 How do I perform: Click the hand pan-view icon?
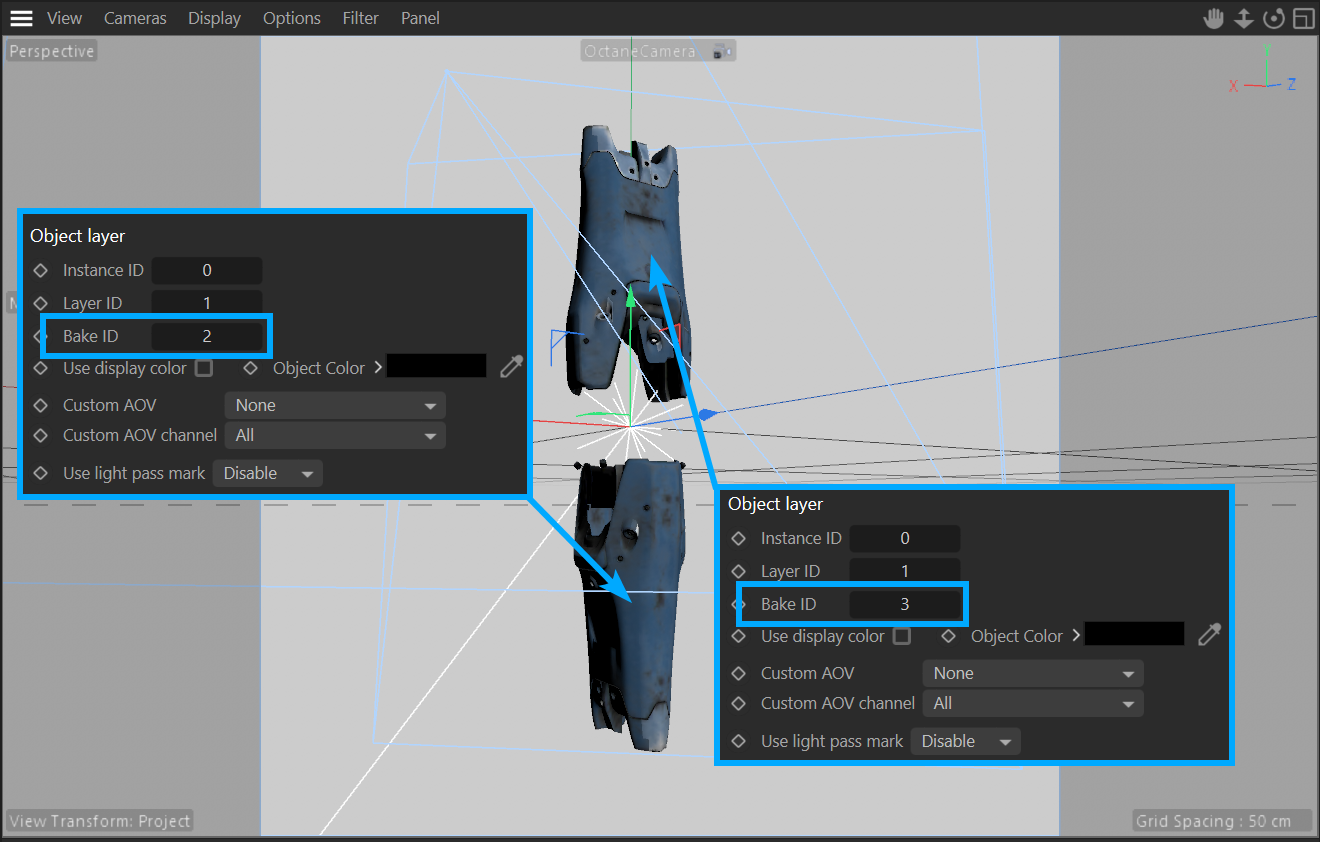(x=1213, y=19)
